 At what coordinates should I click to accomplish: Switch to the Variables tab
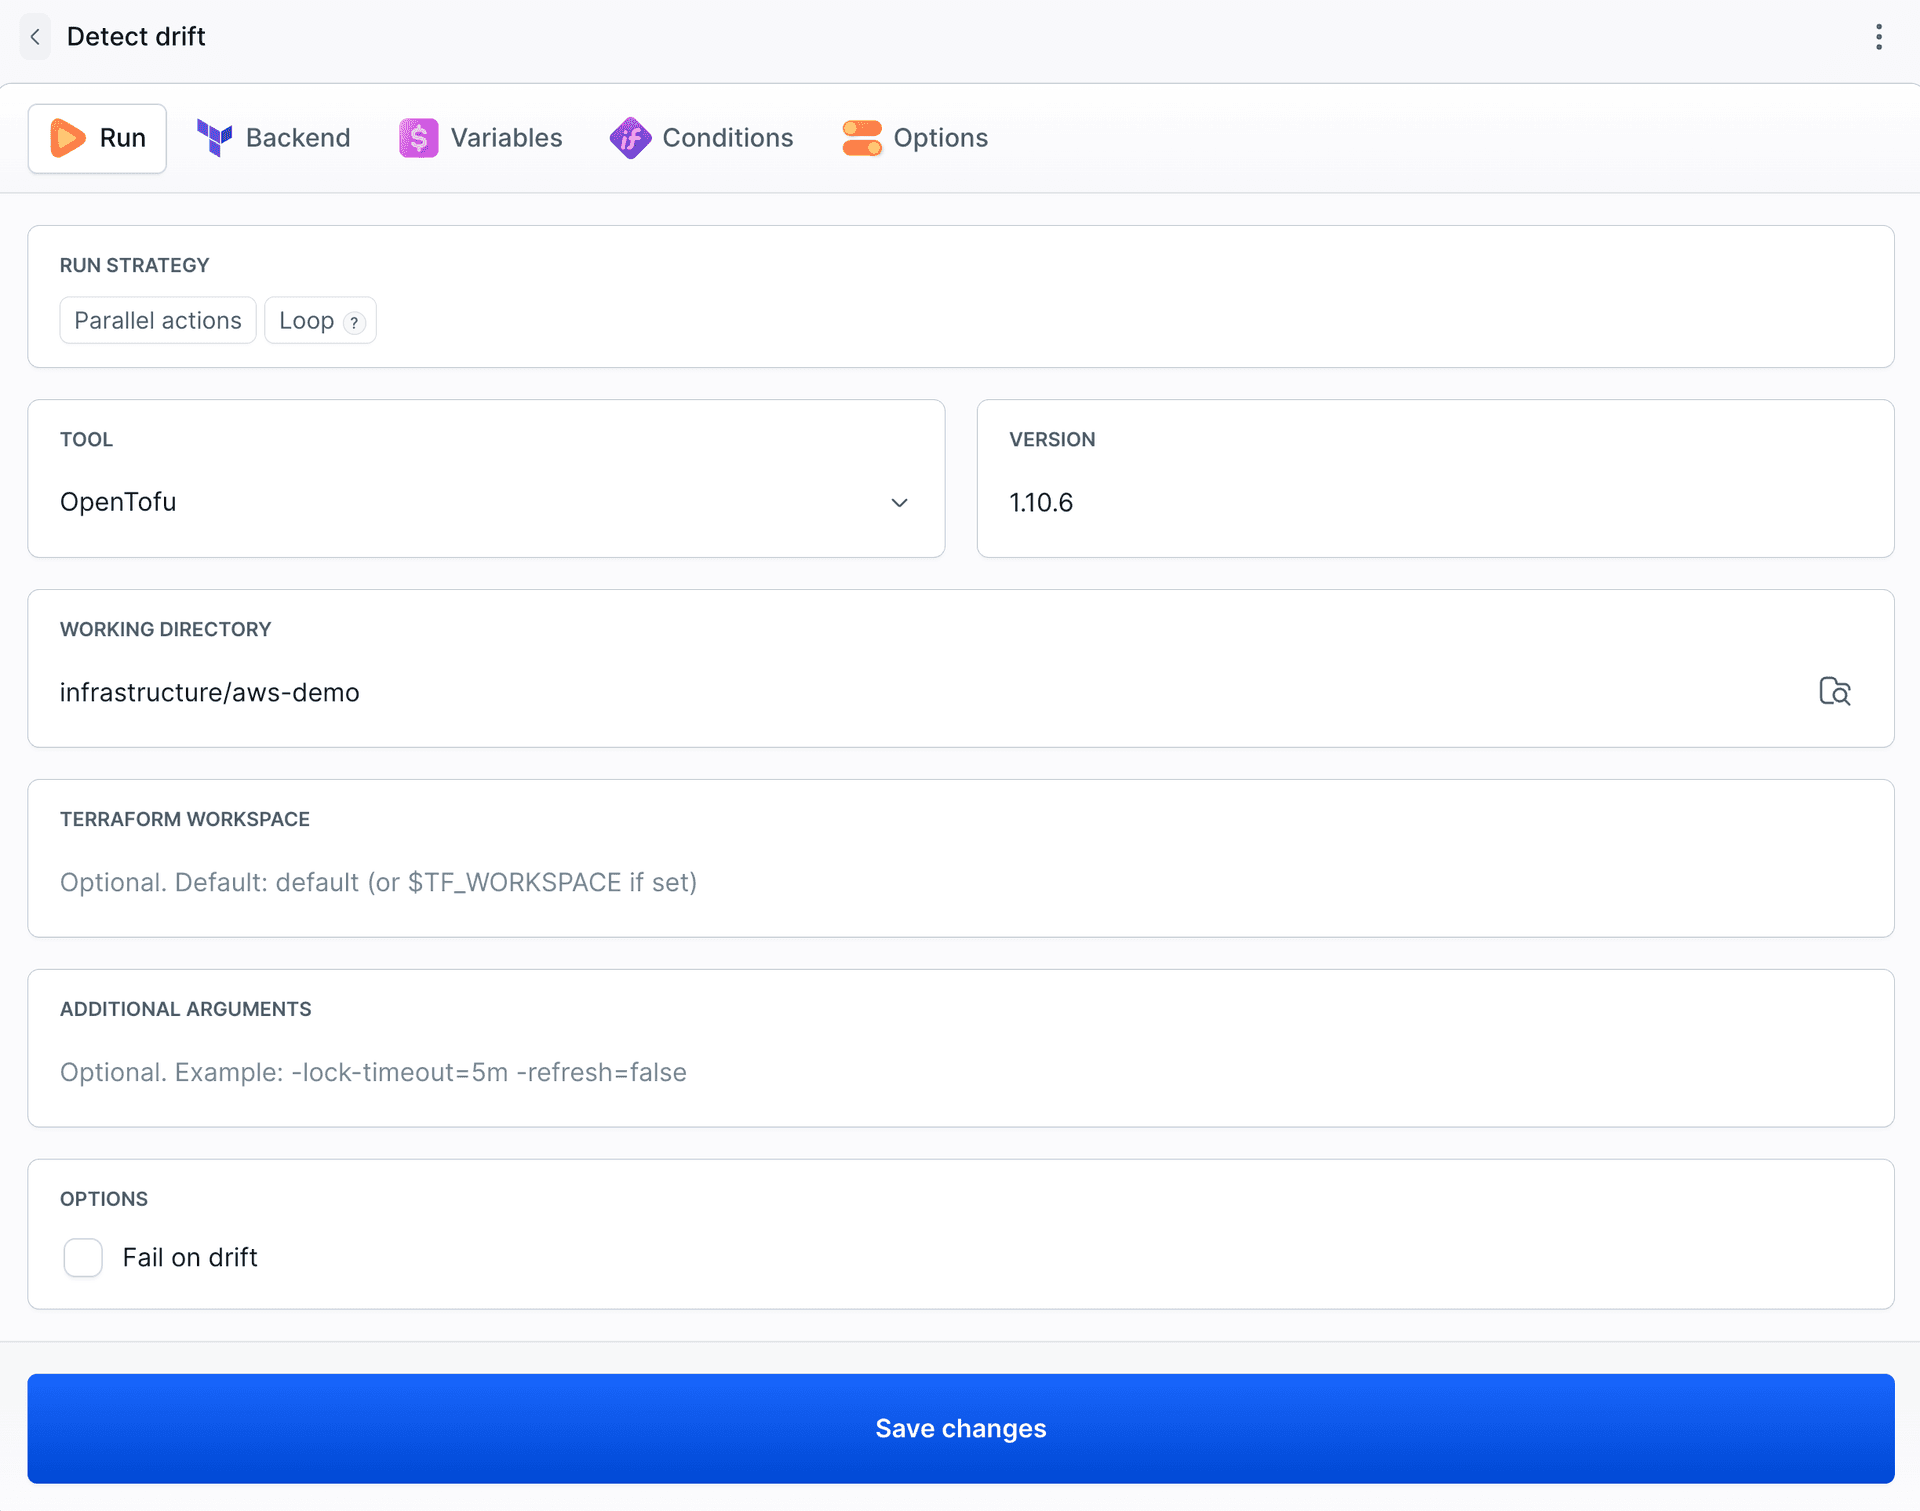[x=481, y=138]
